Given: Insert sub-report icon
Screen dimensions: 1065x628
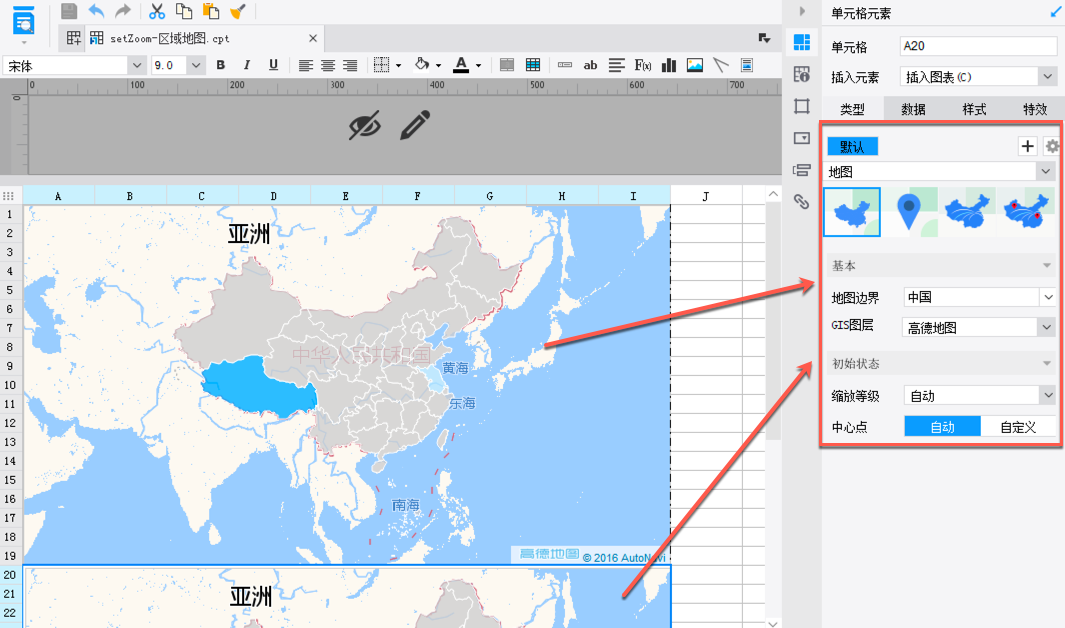Looking at the screenshot, I should point(746,65).
